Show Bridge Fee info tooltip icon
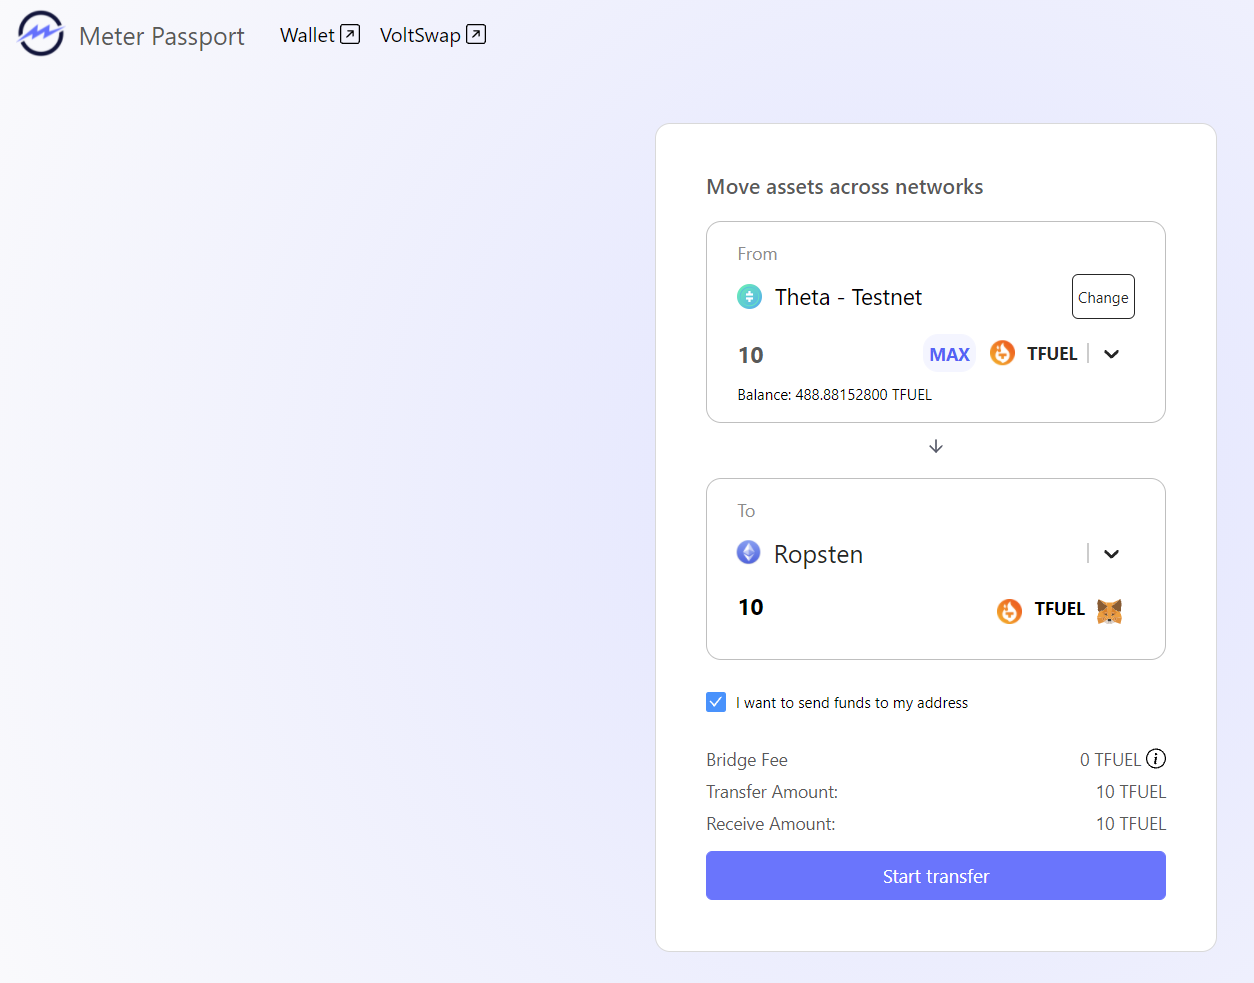 [x=1156, y=759]
